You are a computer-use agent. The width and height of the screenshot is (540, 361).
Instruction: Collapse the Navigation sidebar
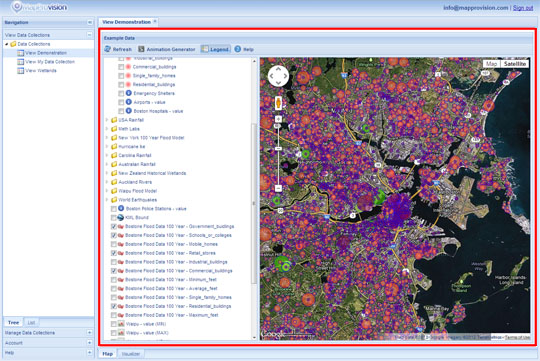point(90,22)
